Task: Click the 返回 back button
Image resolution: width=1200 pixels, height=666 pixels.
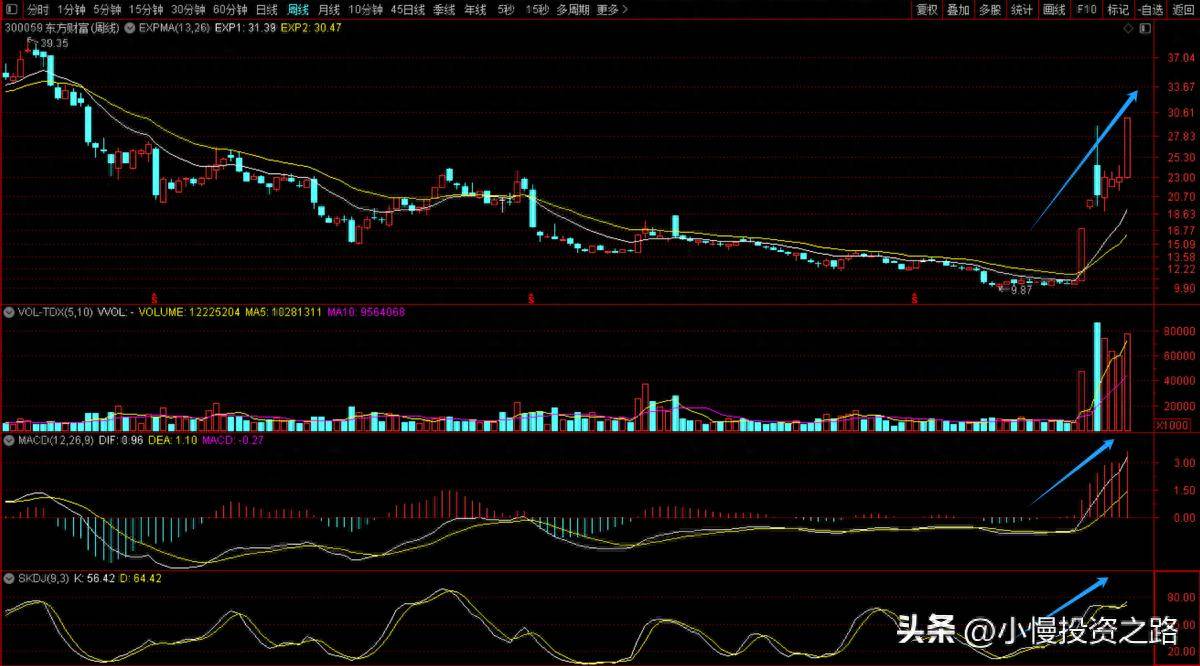Action: click(x=1182, y=9)
